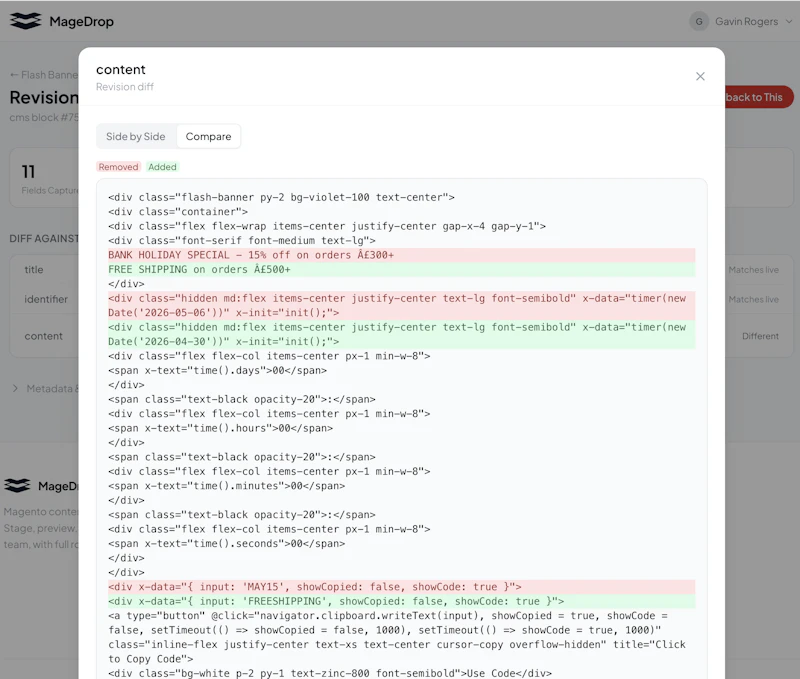
Task: Click the Removed legend badge
Action: (x=118, y=167)
